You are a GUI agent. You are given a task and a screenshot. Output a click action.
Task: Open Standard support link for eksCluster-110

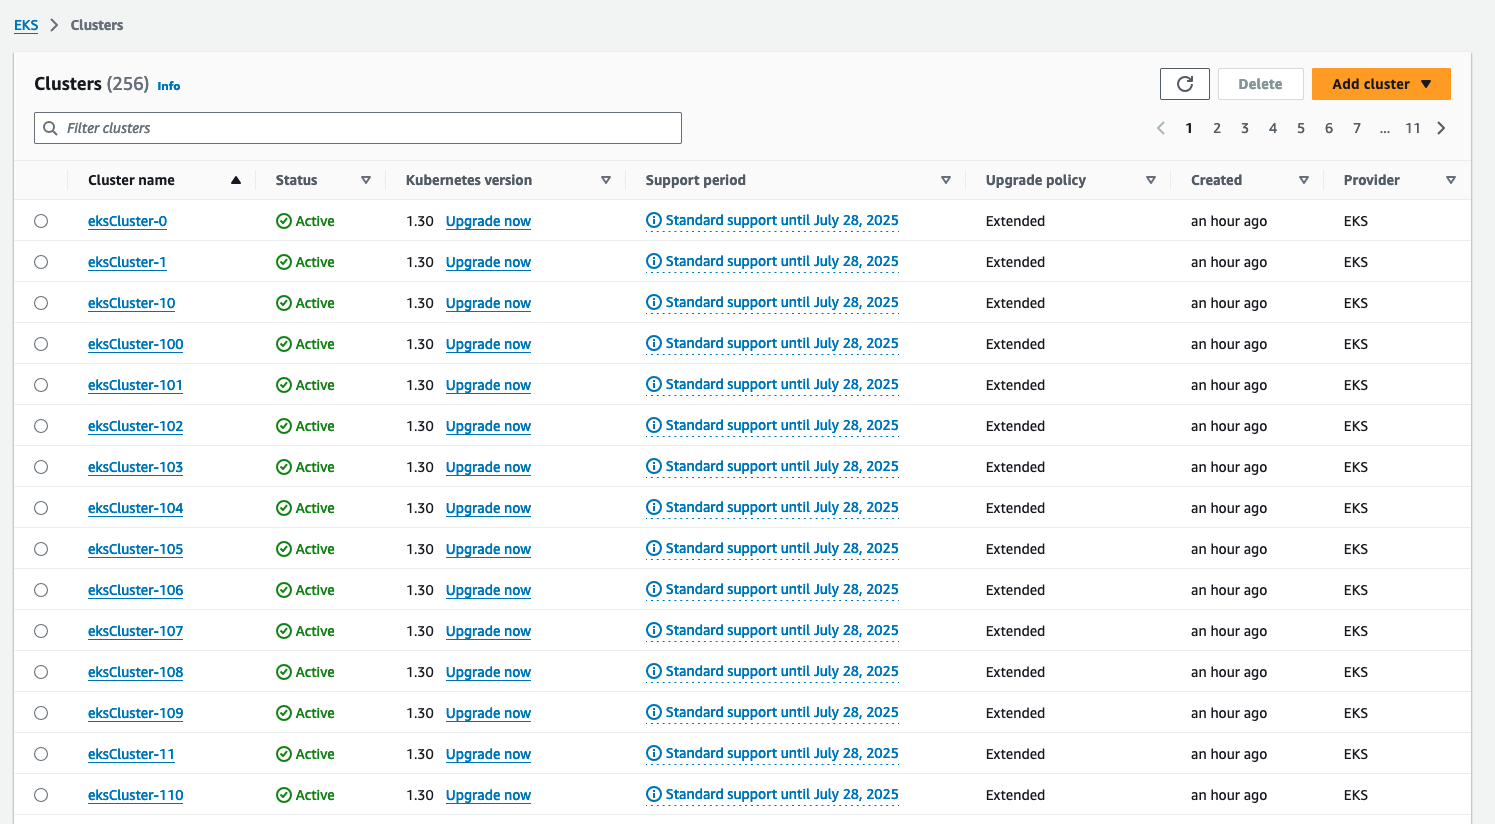(x=782, y=794)
